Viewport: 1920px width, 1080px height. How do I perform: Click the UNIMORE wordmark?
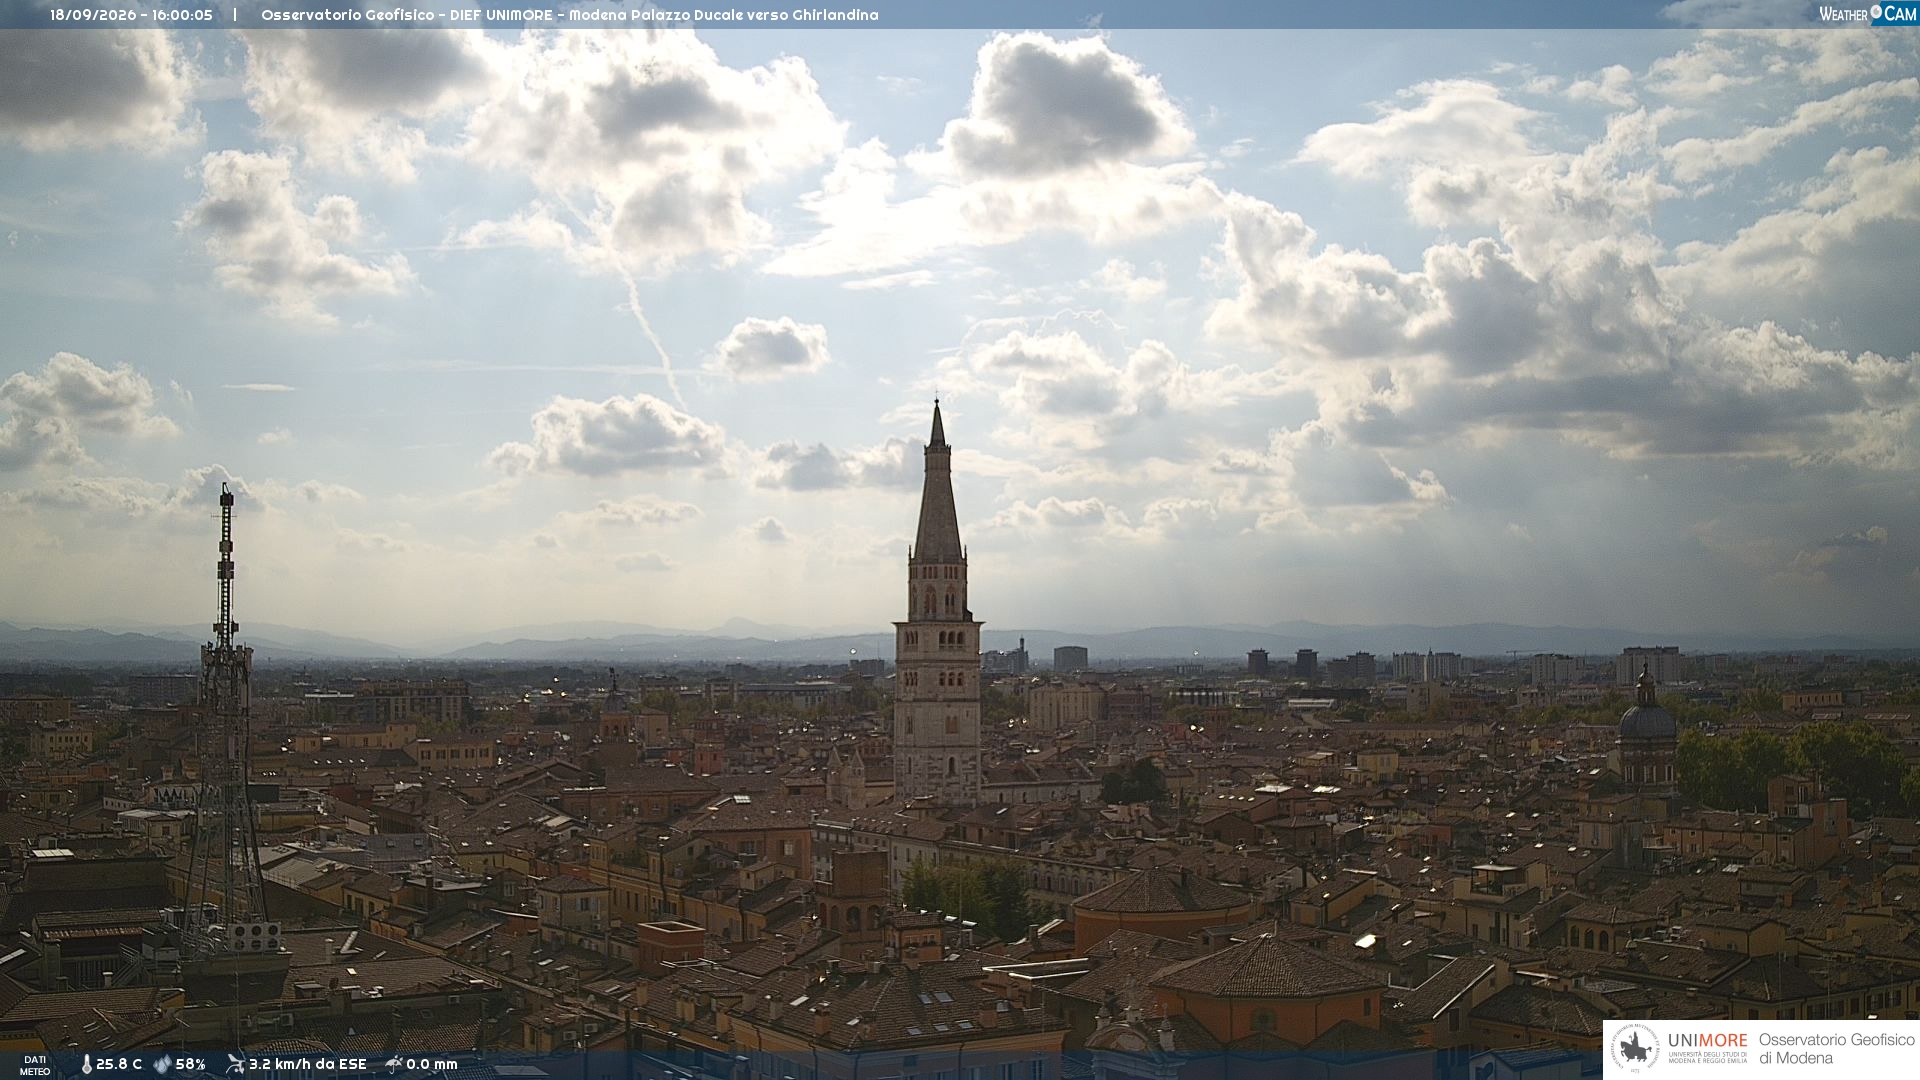click(1707, 1040)
